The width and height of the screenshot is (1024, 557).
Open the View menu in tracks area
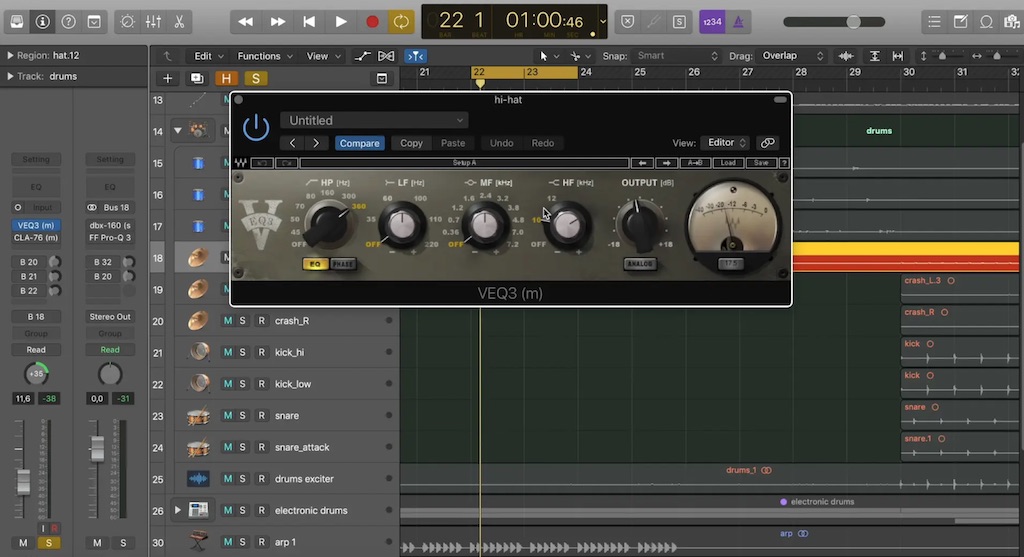323,56
